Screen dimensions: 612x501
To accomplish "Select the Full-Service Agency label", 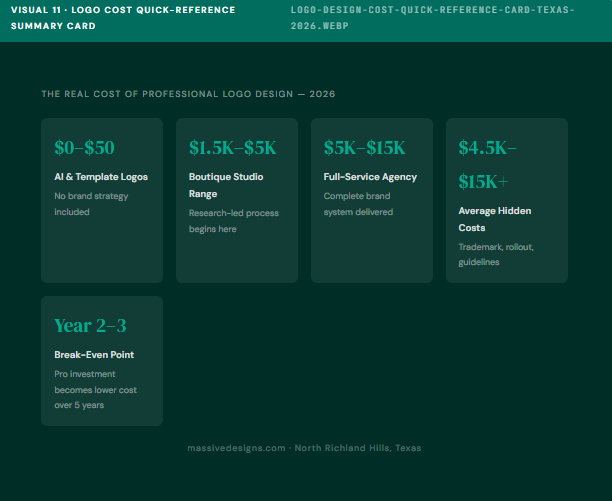I will click(370, 177).
